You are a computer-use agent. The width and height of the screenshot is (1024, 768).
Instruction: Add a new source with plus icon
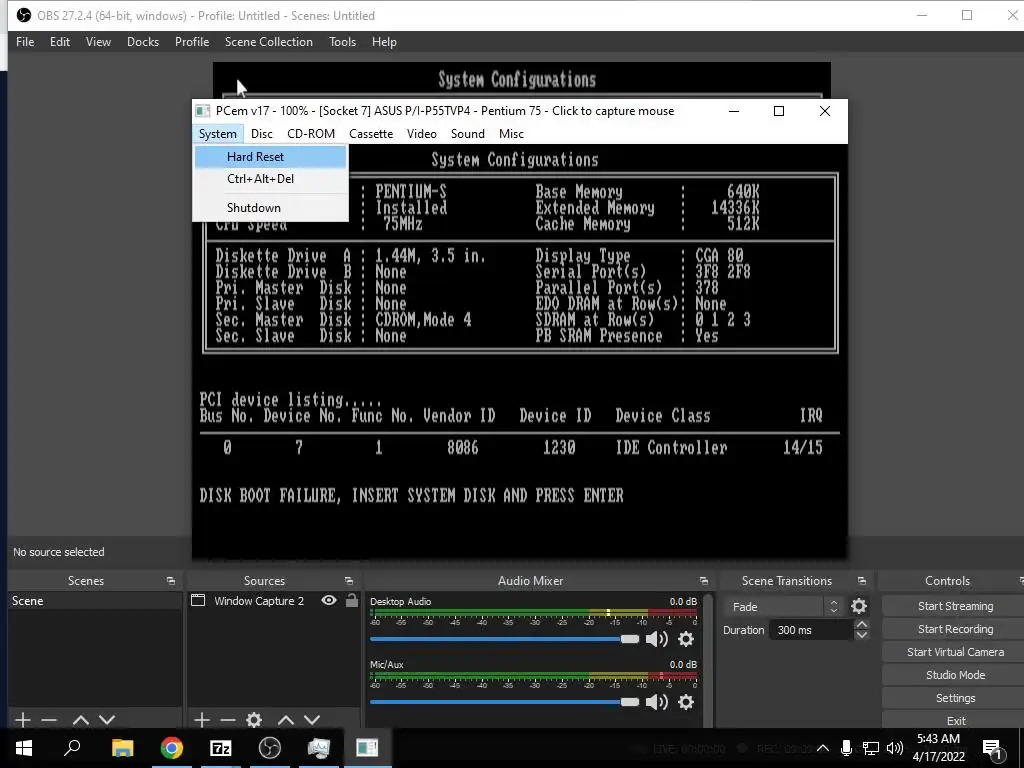coord(202,720)
